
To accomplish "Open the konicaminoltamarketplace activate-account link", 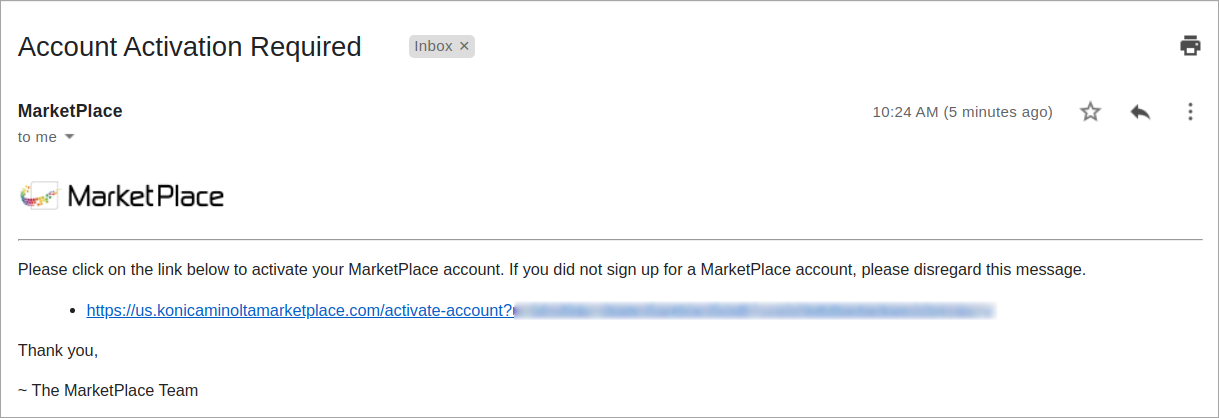I will [300, 311].
